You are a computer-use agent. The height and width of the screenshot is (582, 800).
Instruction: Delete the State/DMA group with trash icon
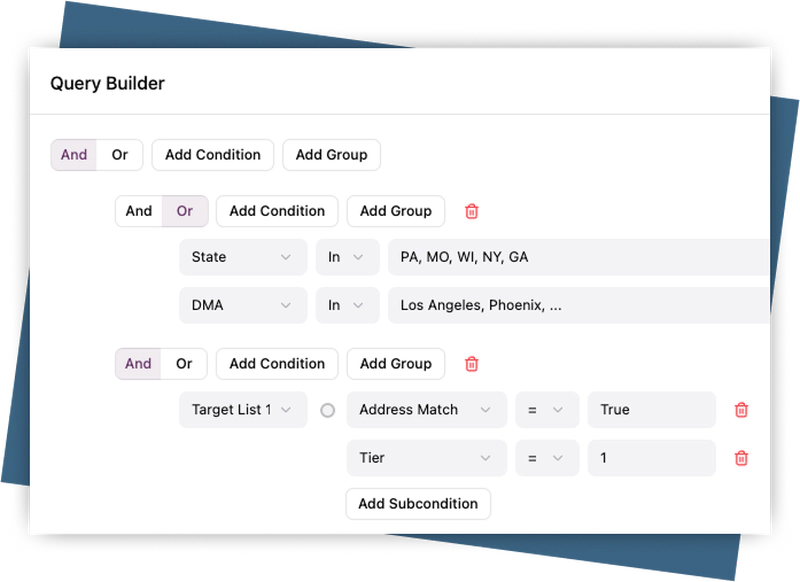pos(471,211)
